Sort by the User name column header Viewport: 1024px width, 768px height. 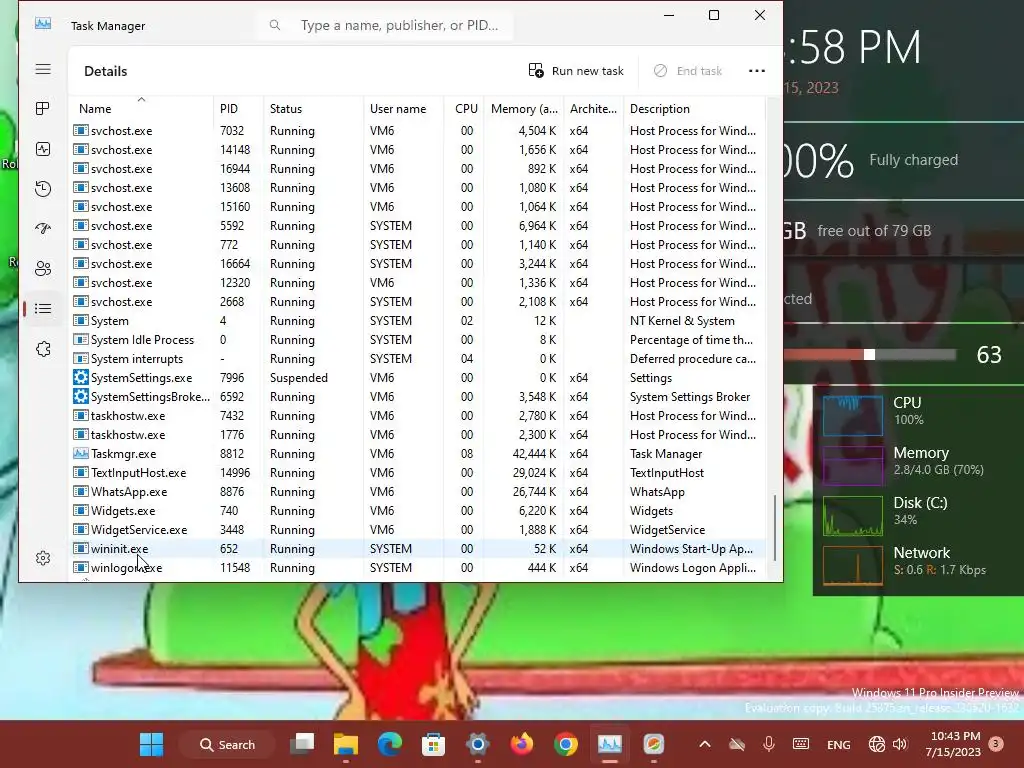pos(403,108)
